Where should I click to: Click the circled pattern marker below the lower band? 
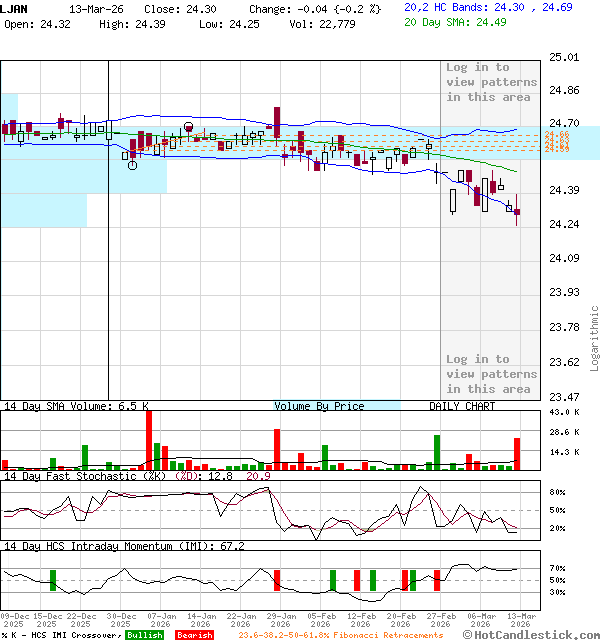coord(132,165)
